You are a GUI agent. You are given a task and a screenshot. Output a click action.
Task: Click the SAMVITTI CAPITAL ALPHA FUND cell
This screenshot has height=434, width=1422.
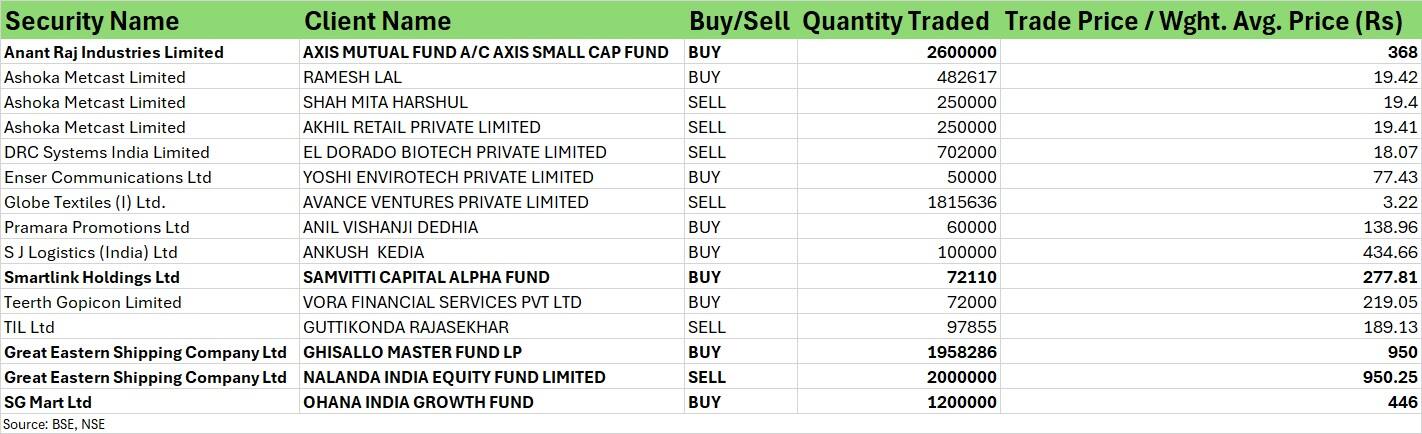click(x=426, y=277)
